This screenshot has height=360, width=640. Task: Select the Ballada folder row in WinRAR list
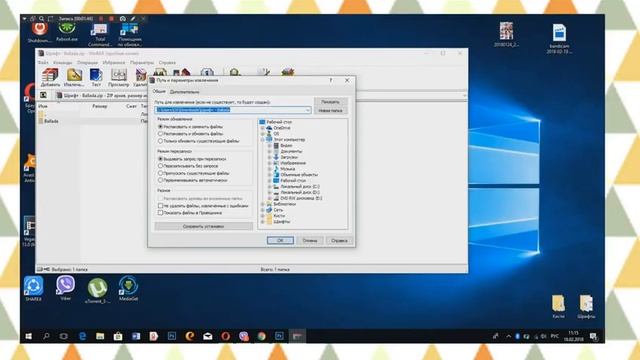point(51,121)
